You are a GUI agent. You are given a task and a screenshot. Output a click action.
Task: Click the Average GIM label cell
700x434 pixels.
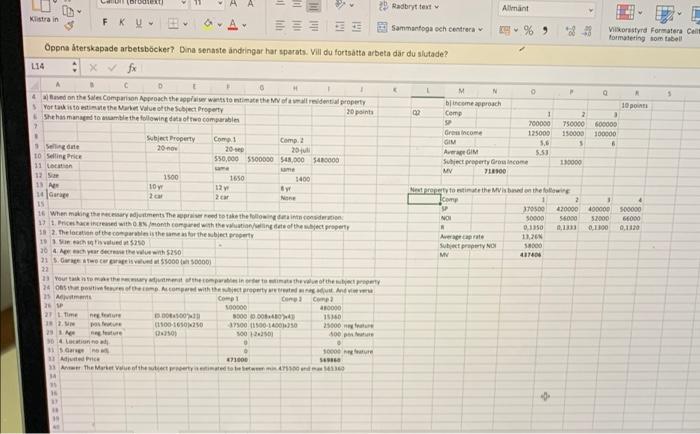[461, 152]
